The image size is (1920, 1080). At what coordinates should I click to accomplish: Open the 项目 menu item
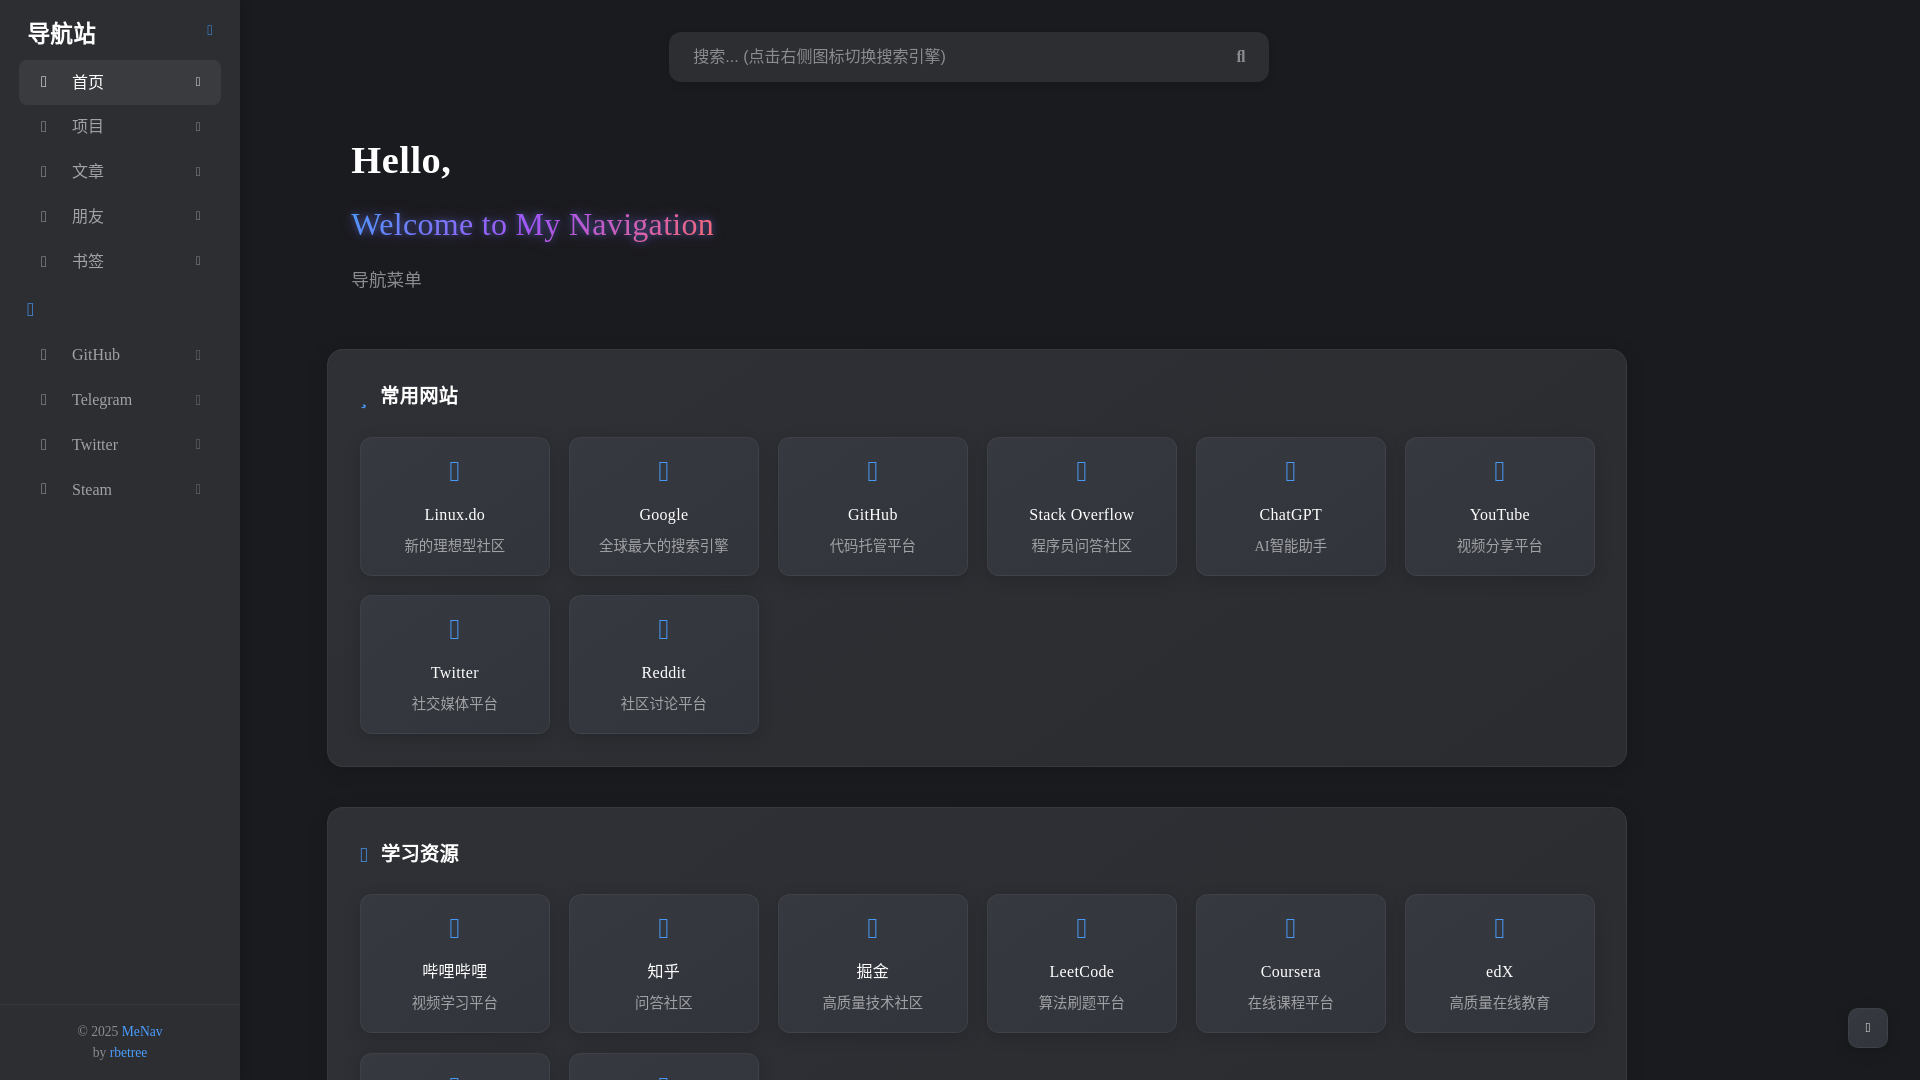[120, 127]
